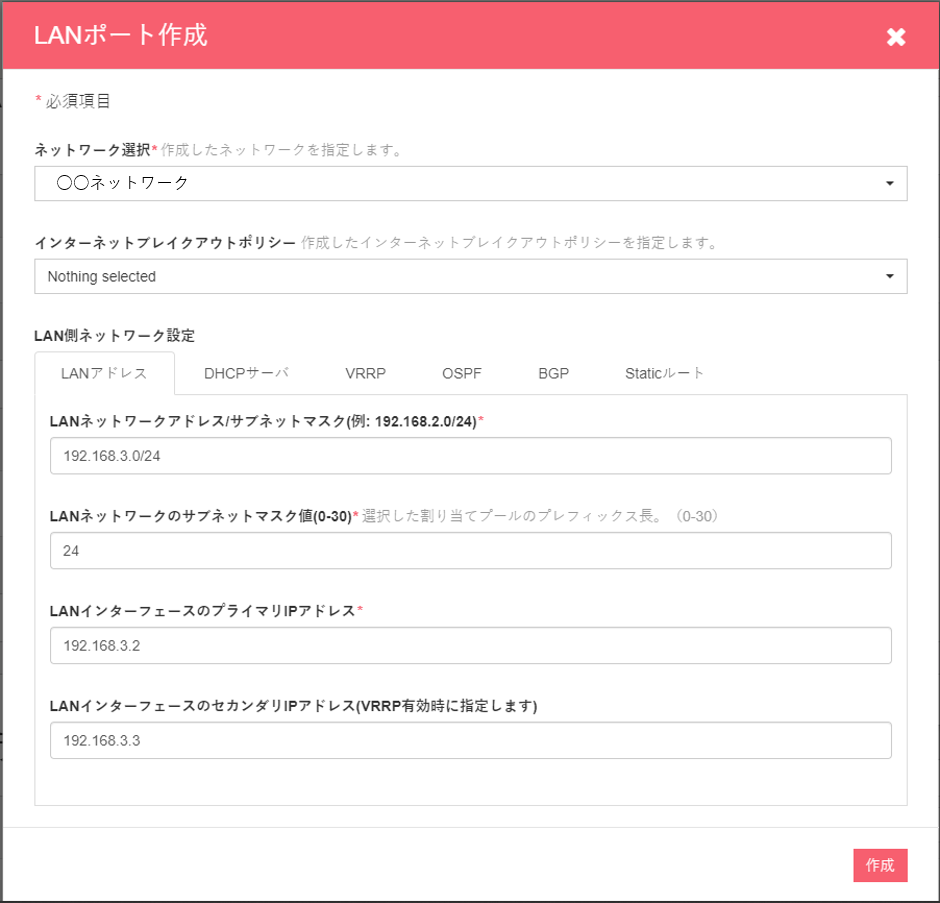Click the secondary IP address field 192.168.3.3

click(471, 741)
